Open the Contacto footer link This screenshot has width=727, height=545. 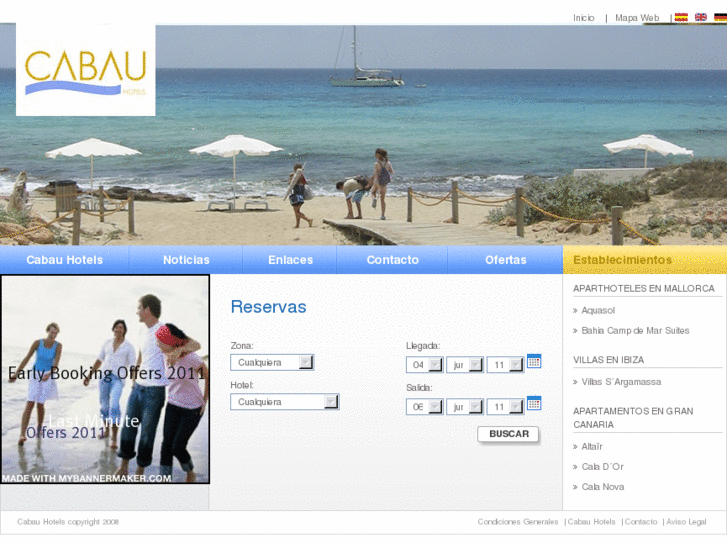point(641,522)
